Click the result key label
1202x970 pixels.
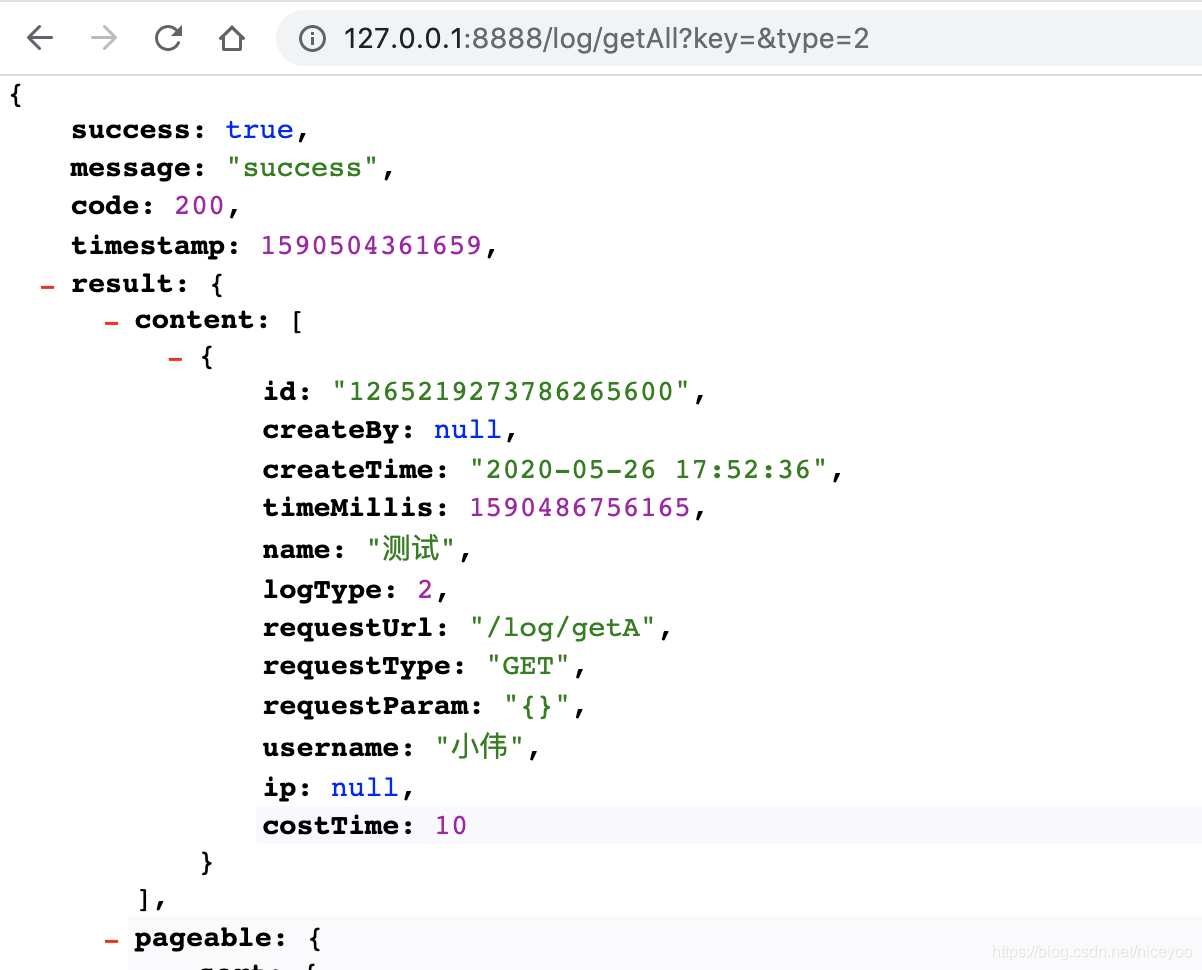click(x=130, y=284)
